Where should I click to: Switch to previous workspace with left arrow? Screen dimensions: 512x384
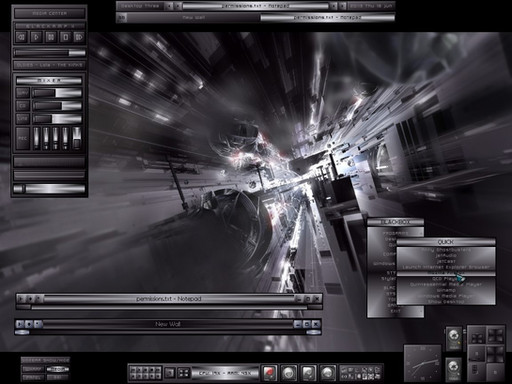169,6
